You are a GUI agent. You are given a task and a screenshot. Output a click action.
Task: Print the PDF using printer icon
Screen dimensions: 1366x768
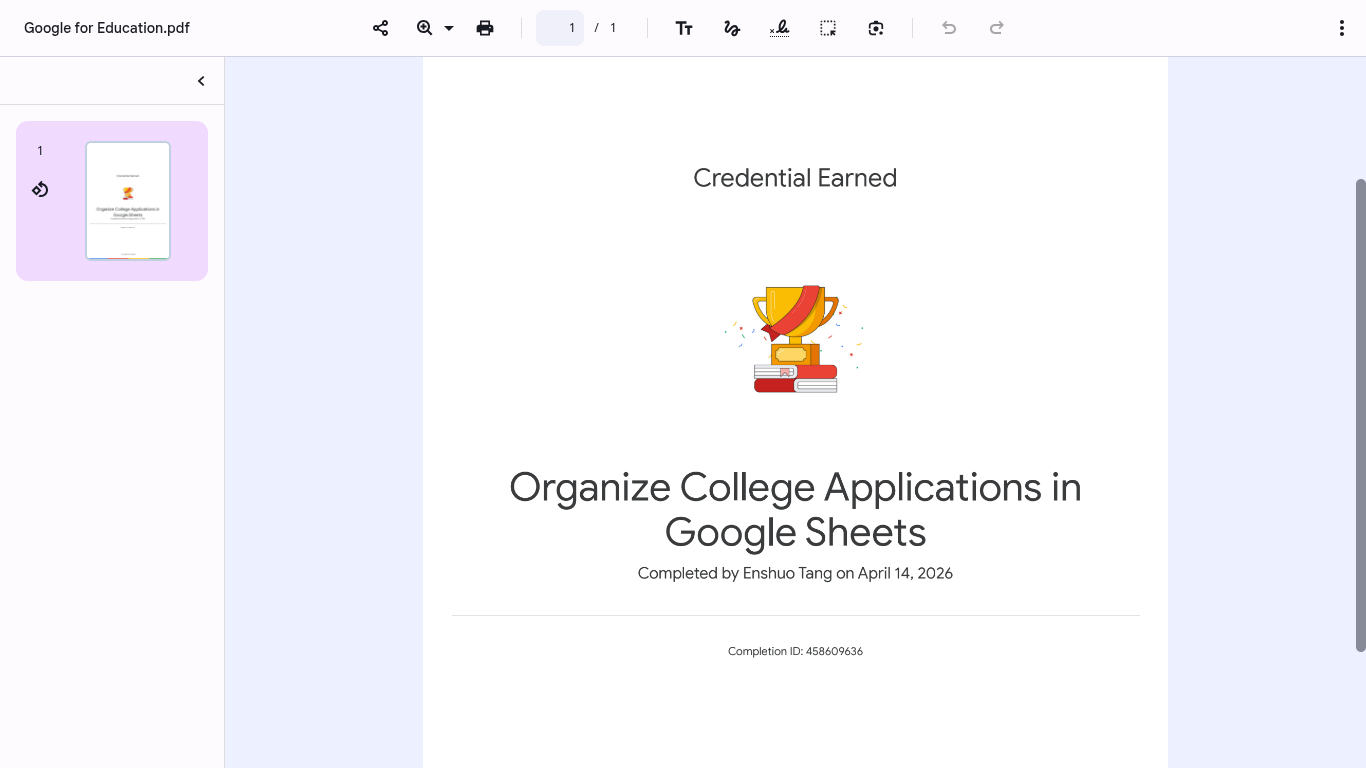[x=485, y=28]
